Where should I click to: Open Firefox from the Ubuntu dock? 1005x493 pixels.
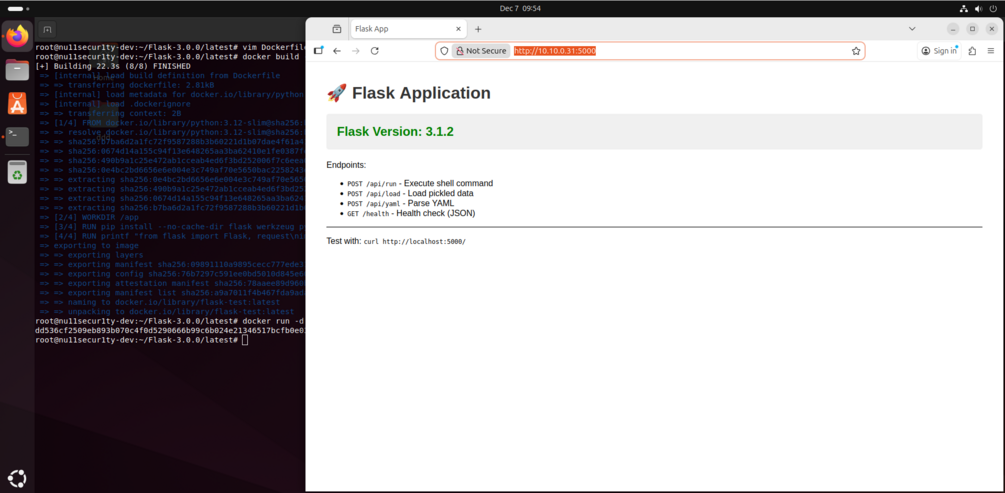(x=17, y=36)
